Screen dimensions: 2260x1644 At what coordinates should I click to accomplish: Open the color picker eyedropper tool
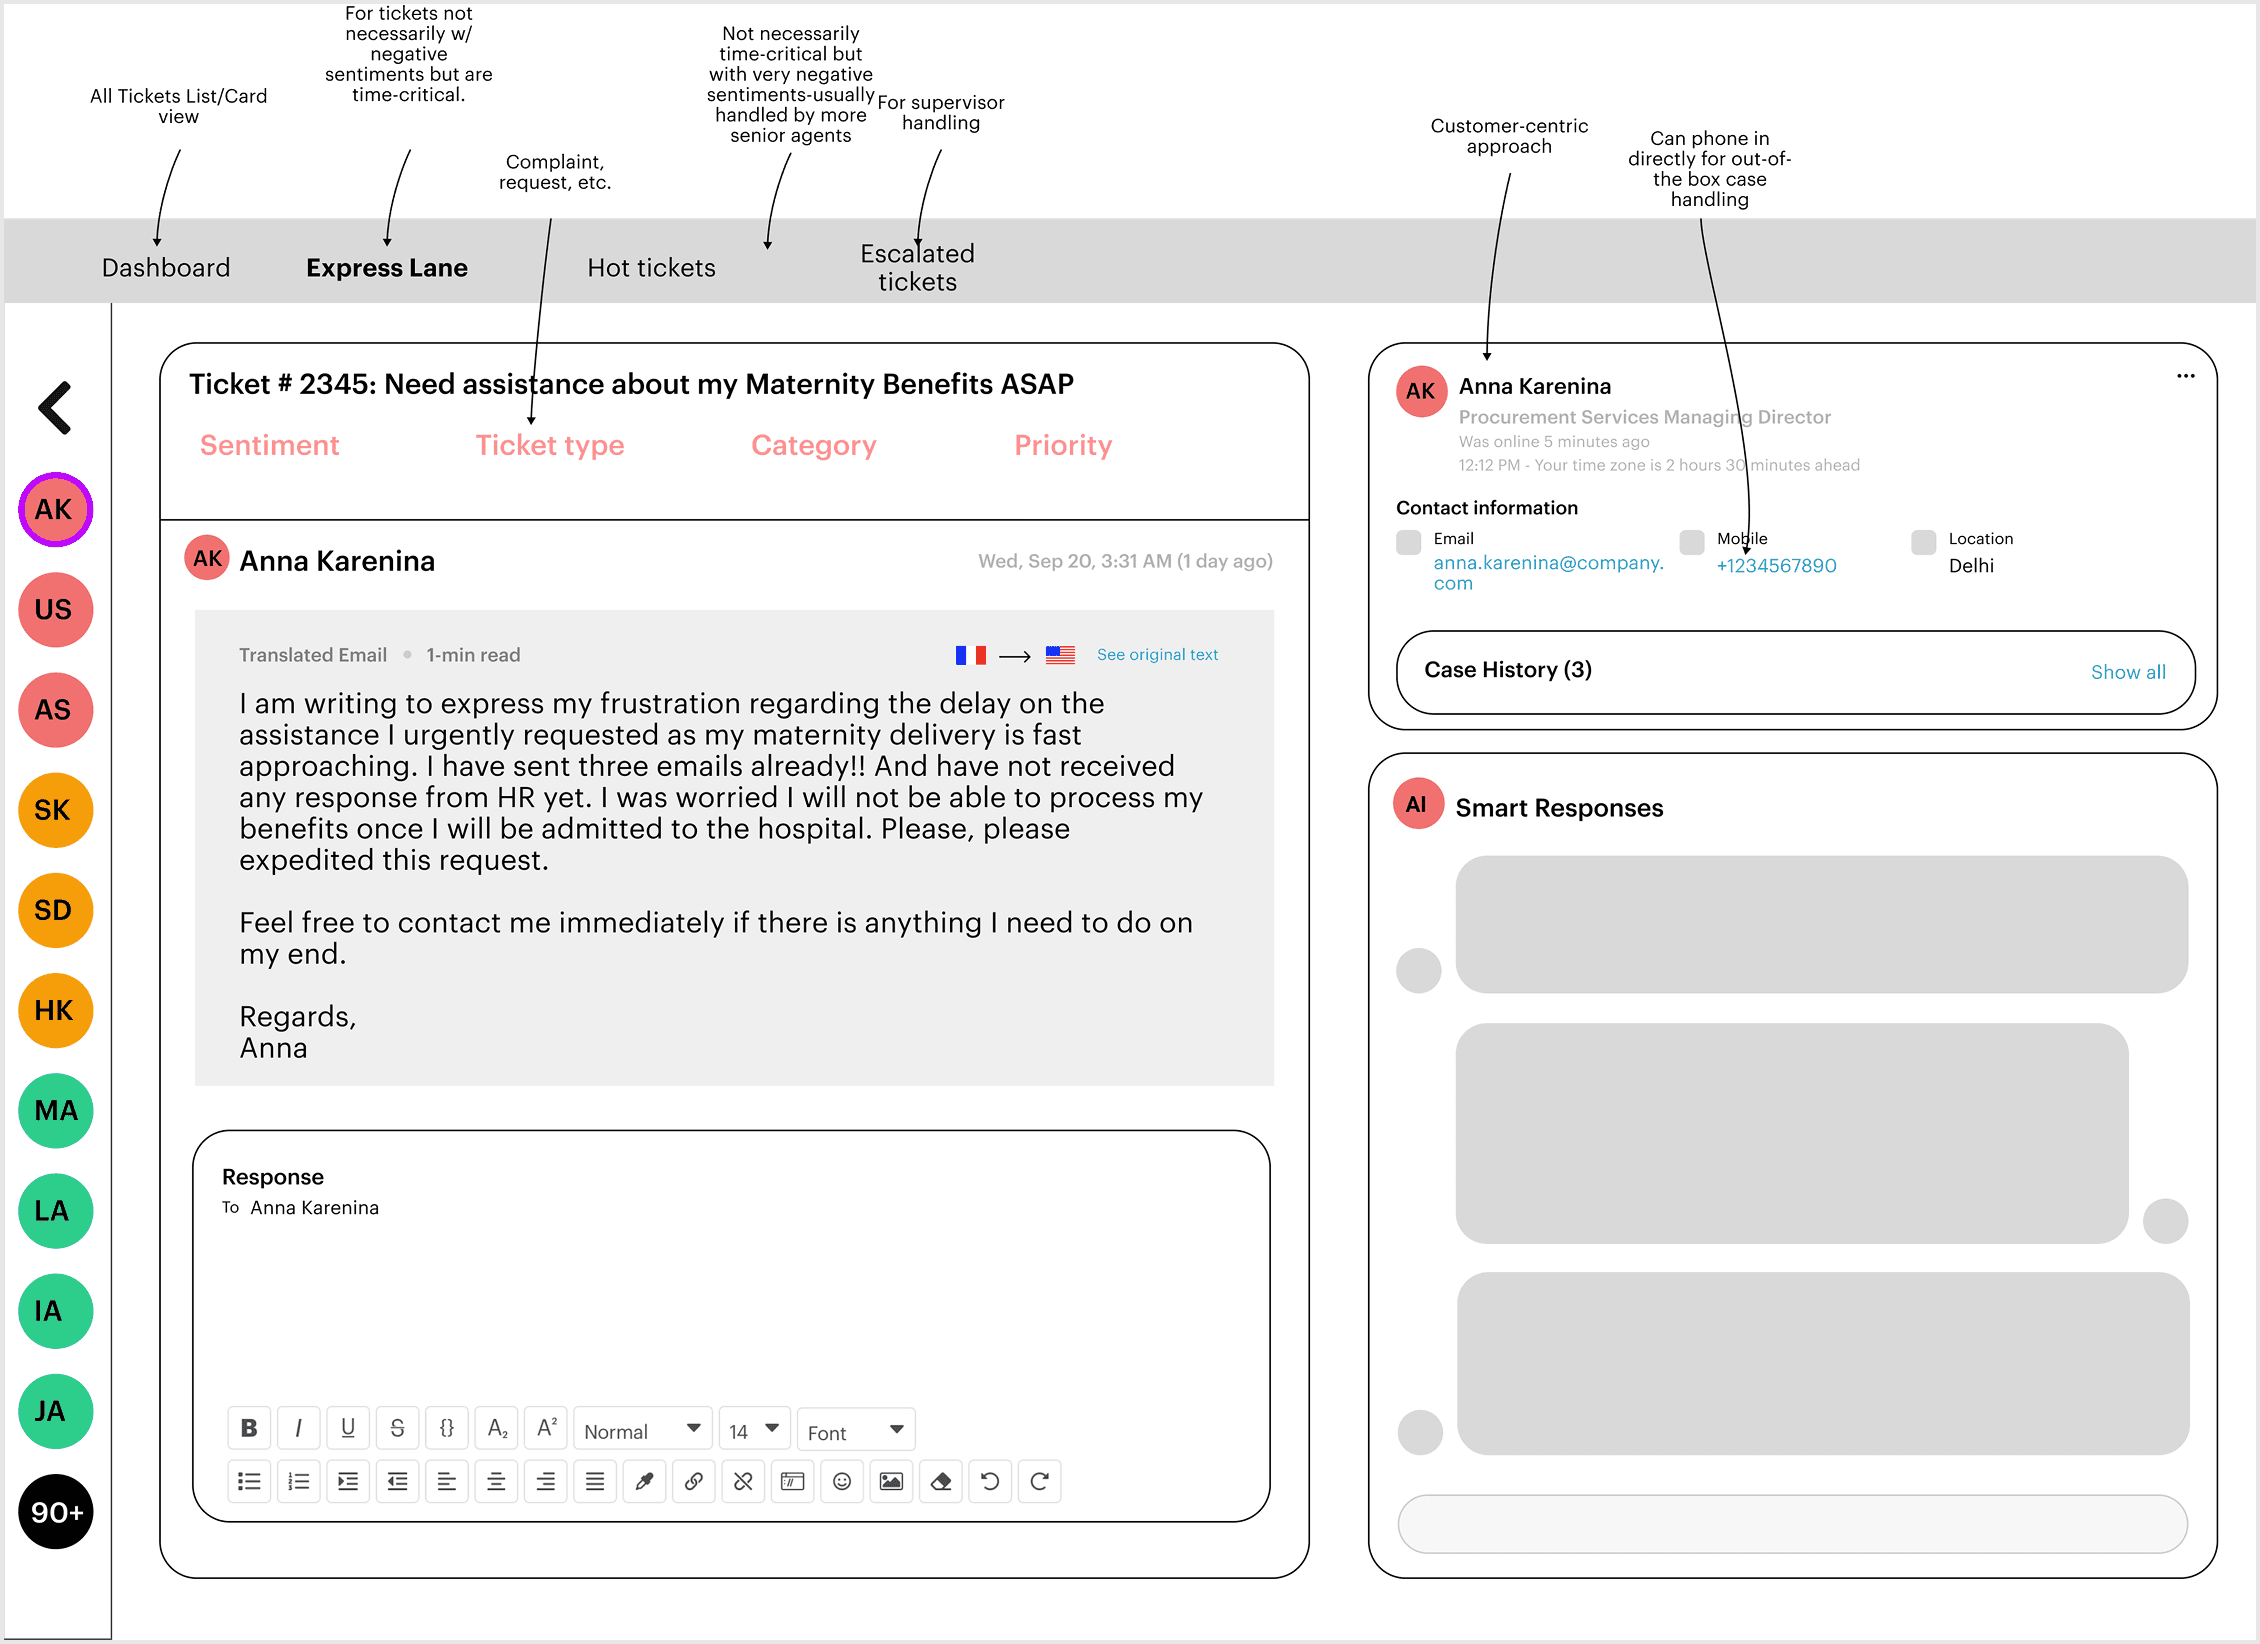point(644,1481)
